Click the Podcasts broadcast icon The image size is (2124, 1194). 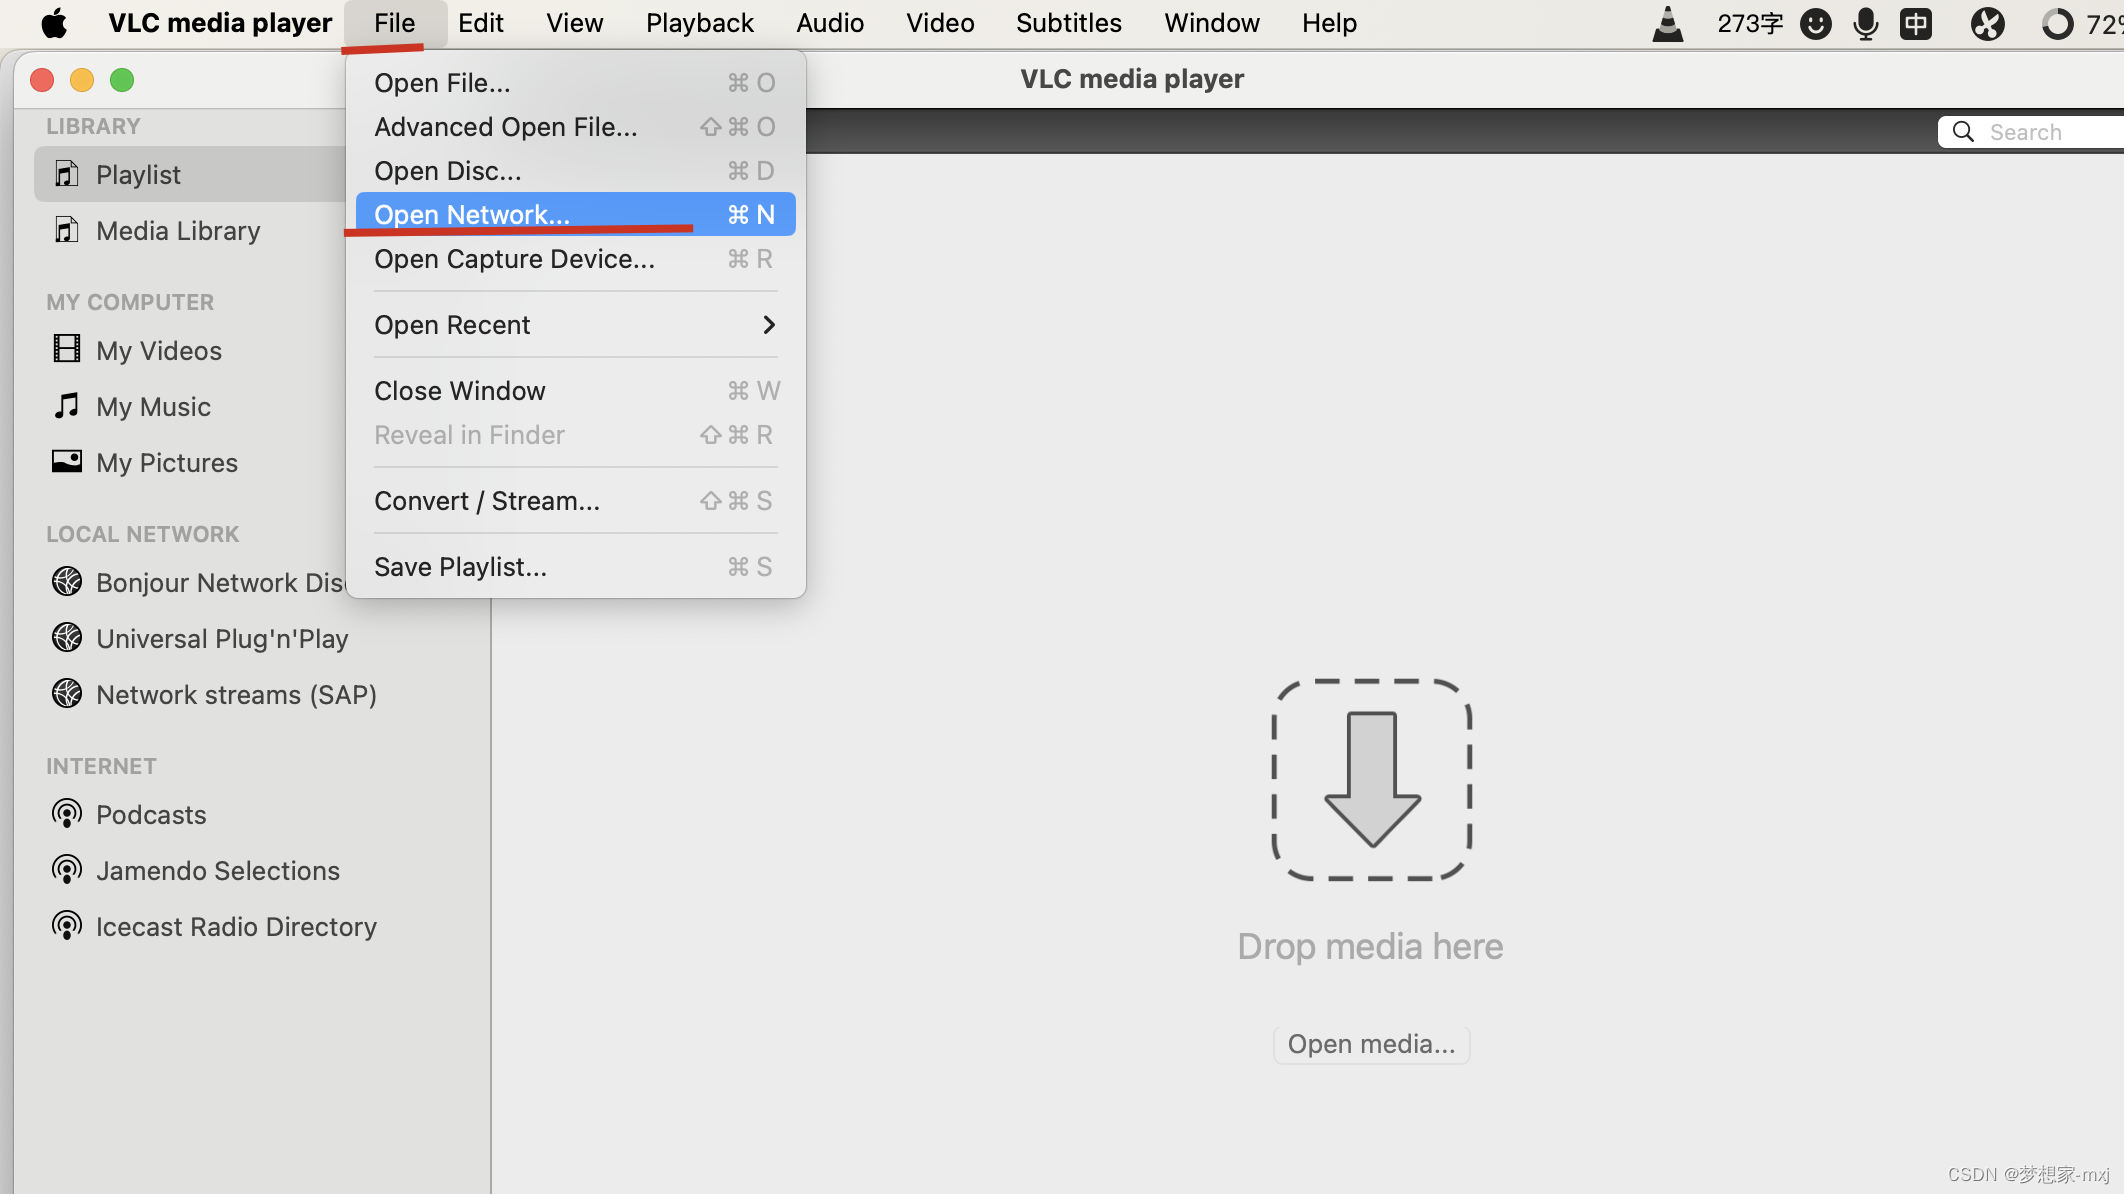click(x=67, y=814)
